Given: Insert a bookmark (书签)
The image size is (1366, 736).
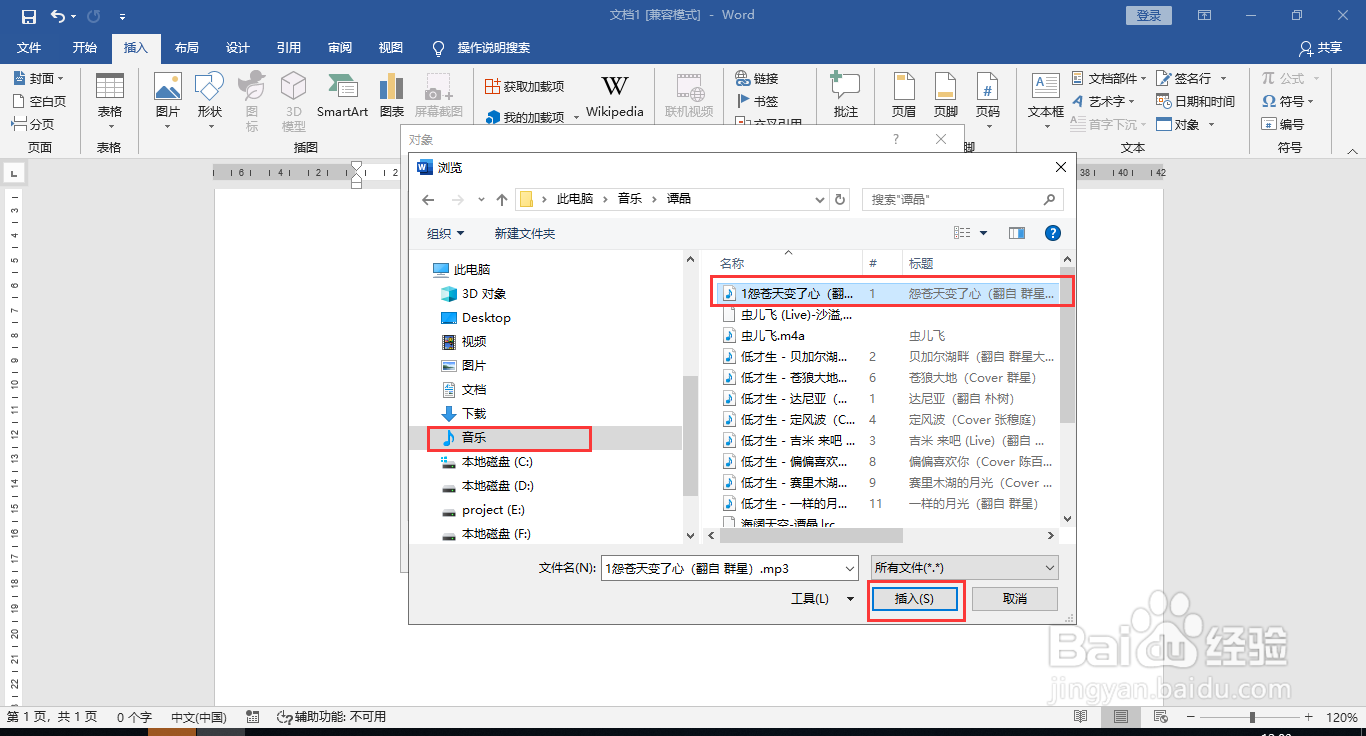Looking at the screenshot, I should coord(757,101).
